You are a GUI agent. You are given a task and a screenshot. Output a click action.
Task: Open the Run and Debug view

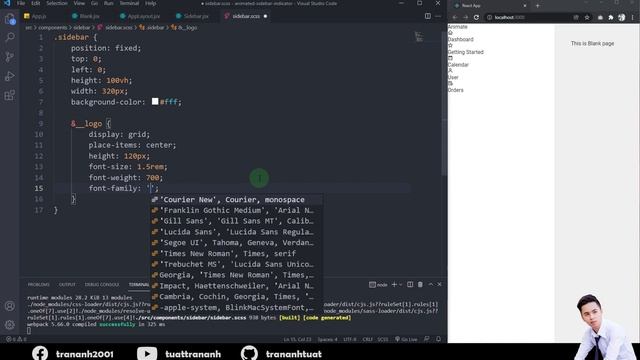[10, 76]
